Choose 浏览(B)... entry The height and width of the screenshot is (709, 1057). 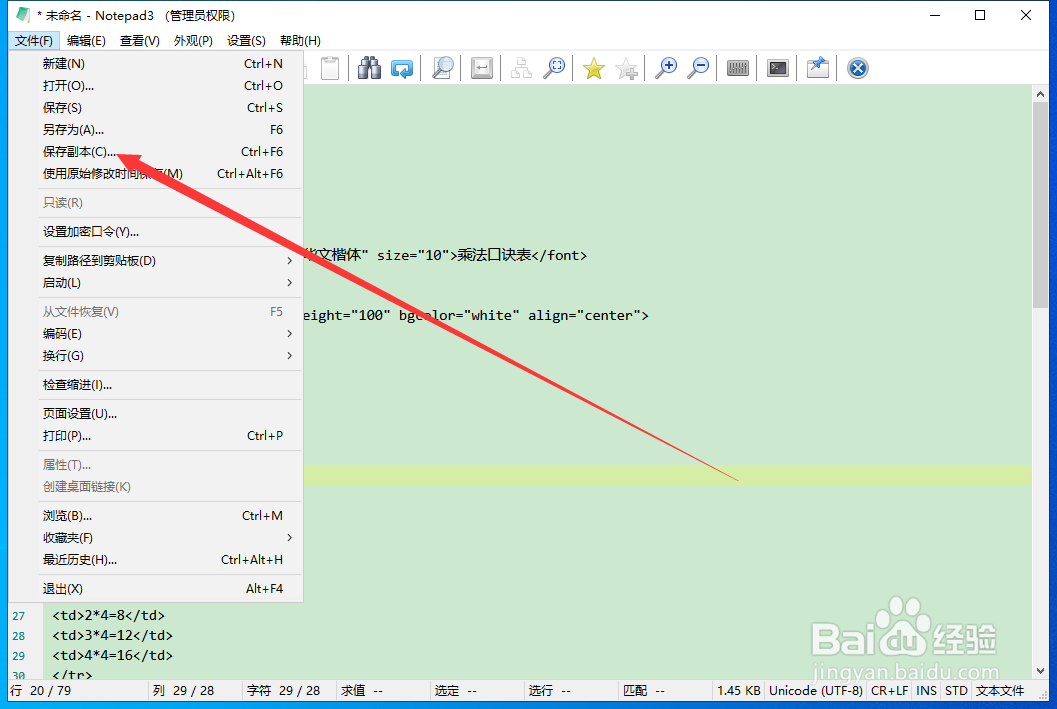click(x=156, y=516)
